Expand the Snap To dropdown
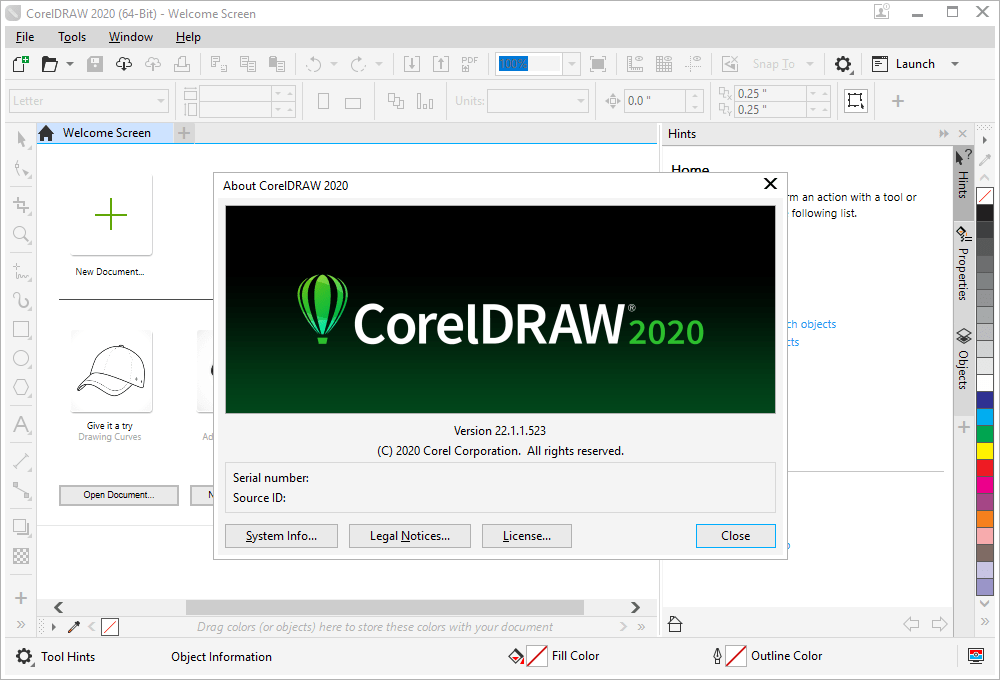 tap(810, 64)
